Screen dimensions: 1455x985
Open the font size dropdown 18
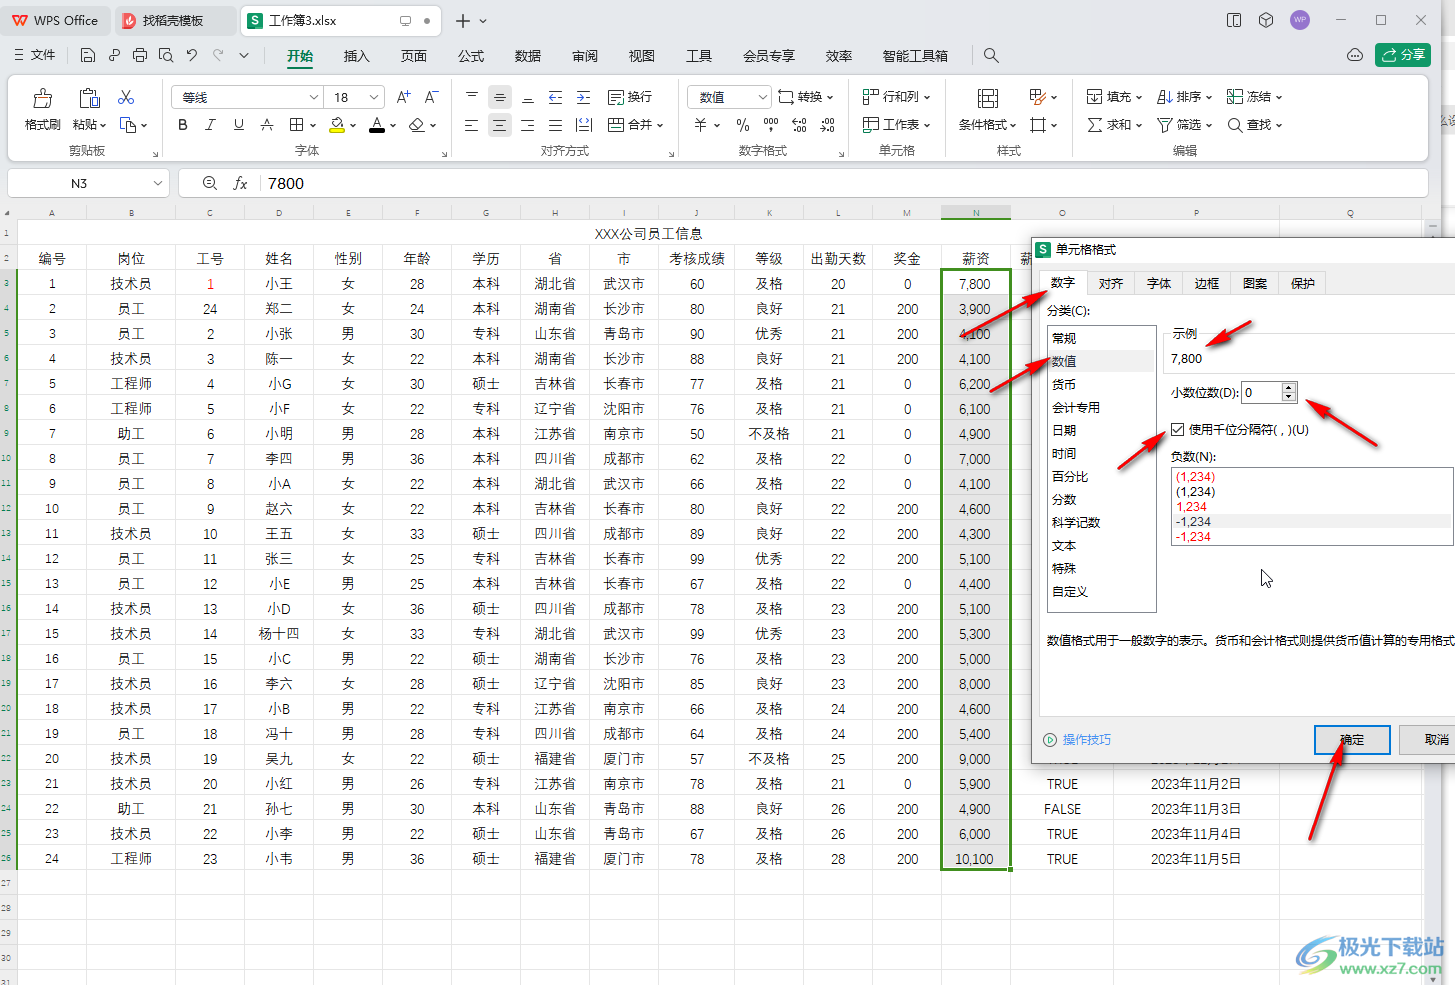click(374, 97)
